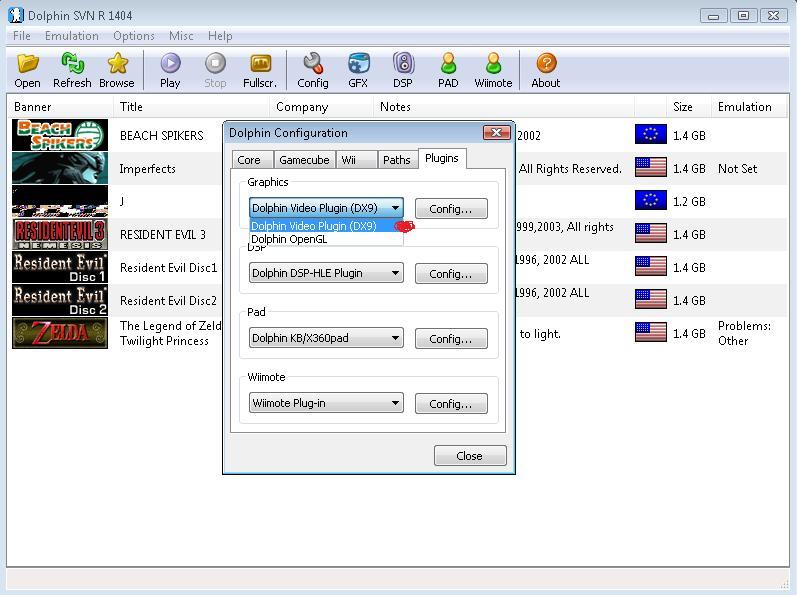Screen dimensions: 797x595
Task: Click the European flag for Beach Spikers
Action: (651, 135)
